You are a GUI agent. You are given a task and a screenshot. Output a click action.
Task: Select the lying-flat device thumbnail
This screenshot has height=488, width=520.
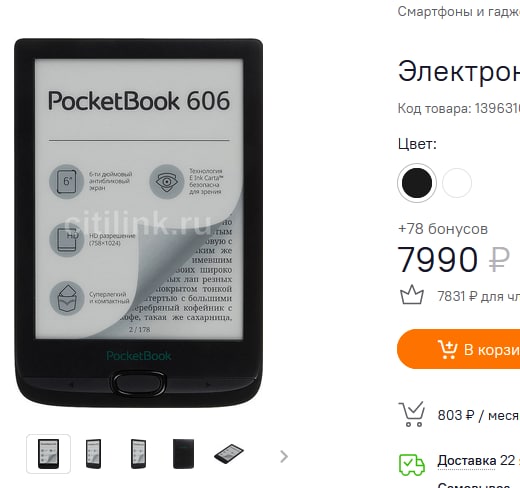tap(229, 454)
